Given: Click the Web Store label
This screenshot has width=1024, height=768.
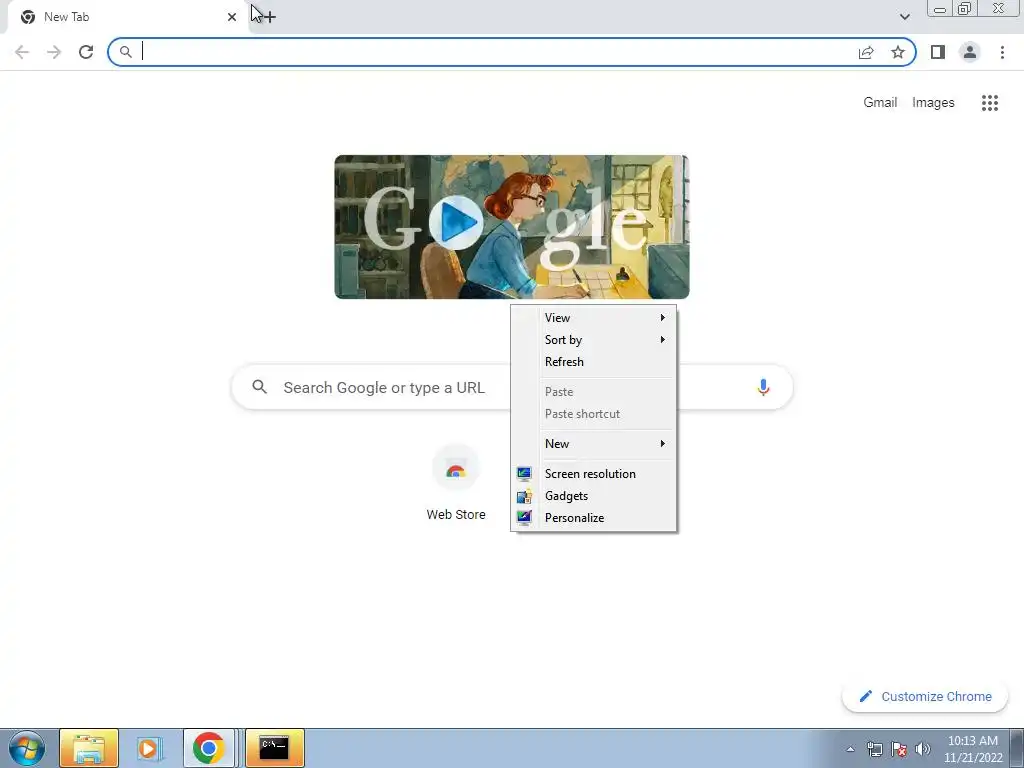Looking at the screenshot, I should point(456,515).
